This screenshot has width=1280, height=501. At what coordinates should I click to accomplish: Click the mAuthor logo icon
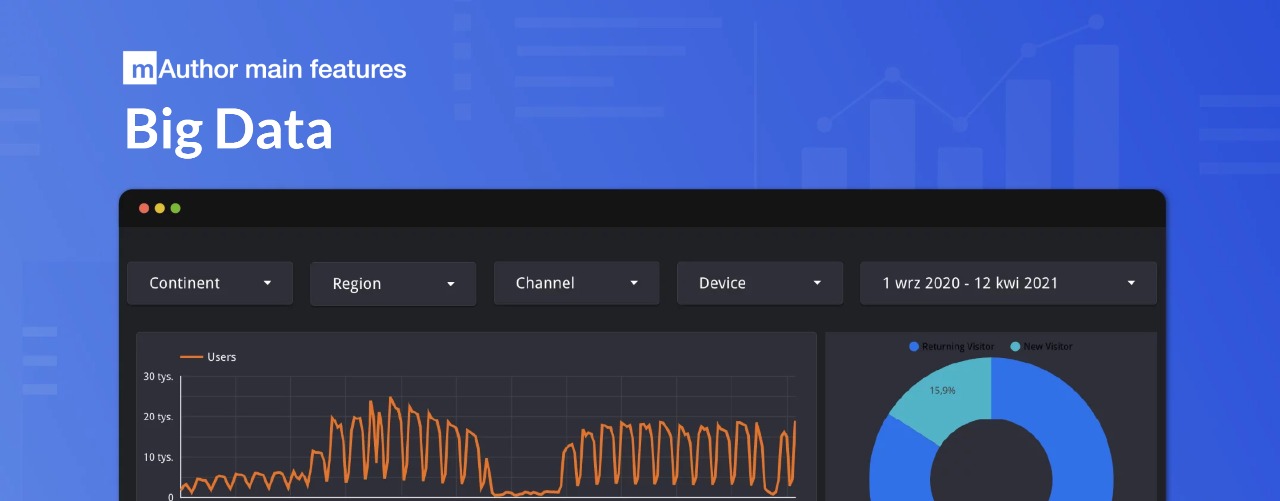140,68
